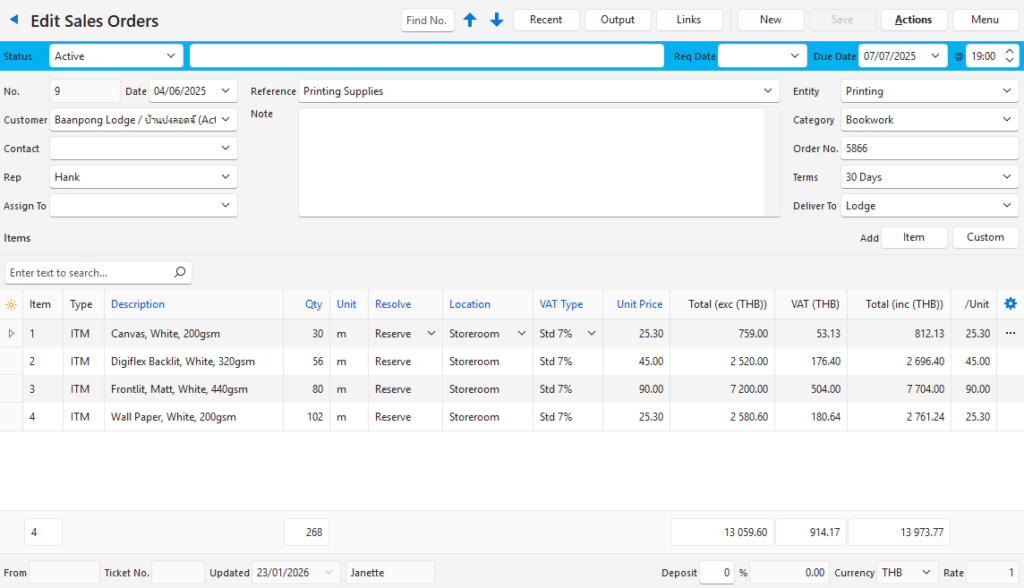Expand the Customer dropdown list

(x=227, y=120)
